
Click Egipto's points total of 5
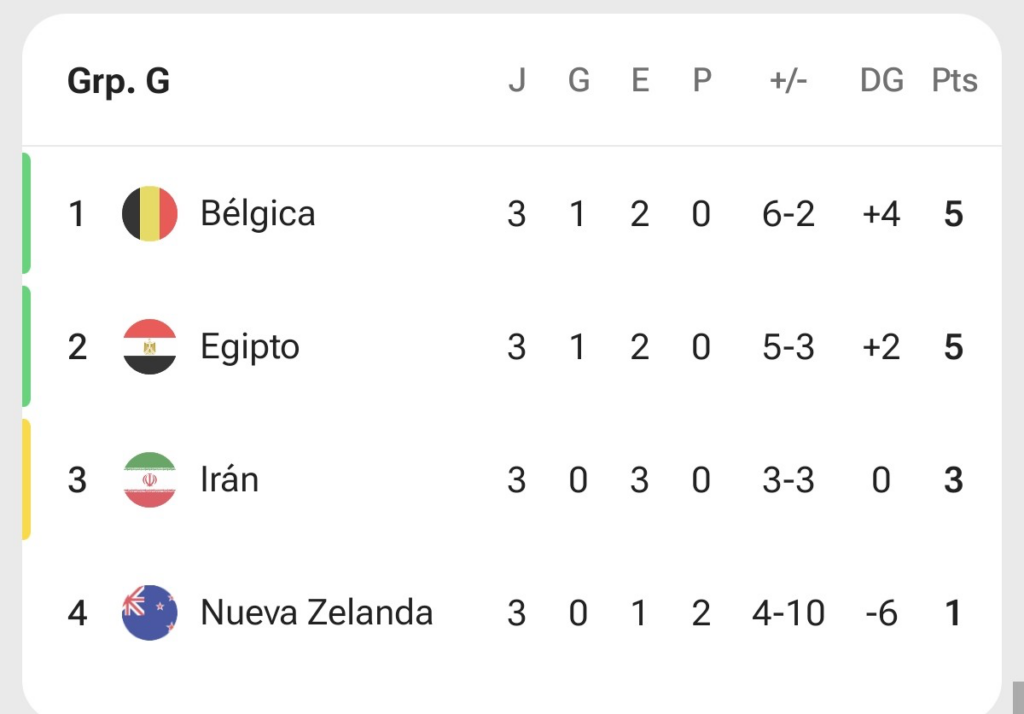pyautogui.click(x=953, y=347)
